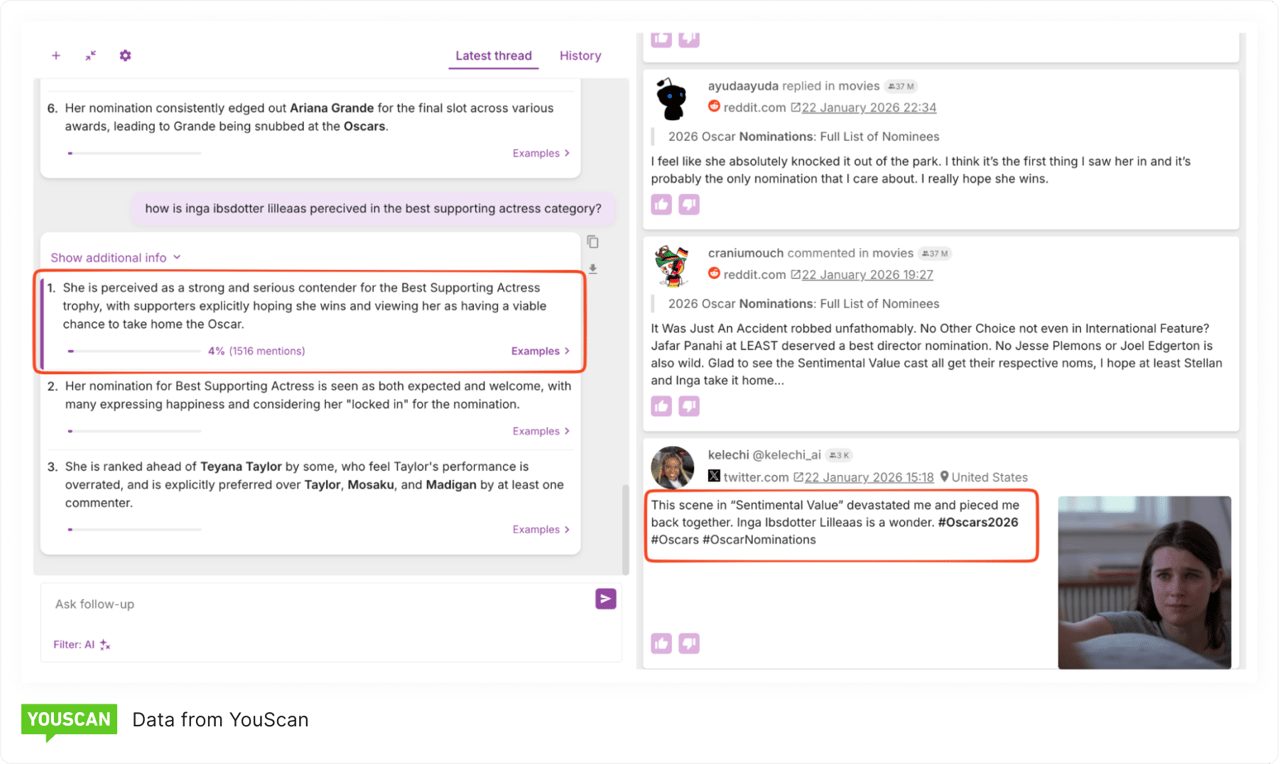
Task: Click the collapse arrows icon
Action: (x=90, y=56)
